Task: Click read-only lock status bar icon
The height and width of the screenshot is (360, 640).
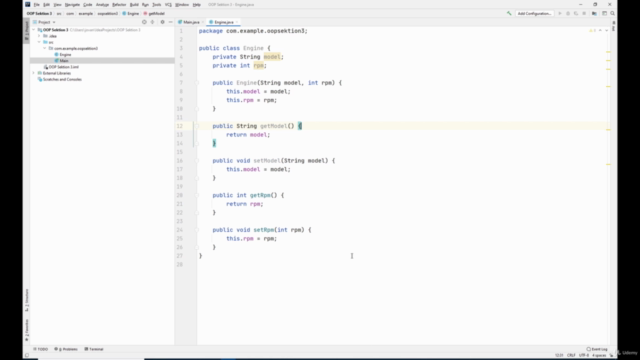Action: coord(611,355)
